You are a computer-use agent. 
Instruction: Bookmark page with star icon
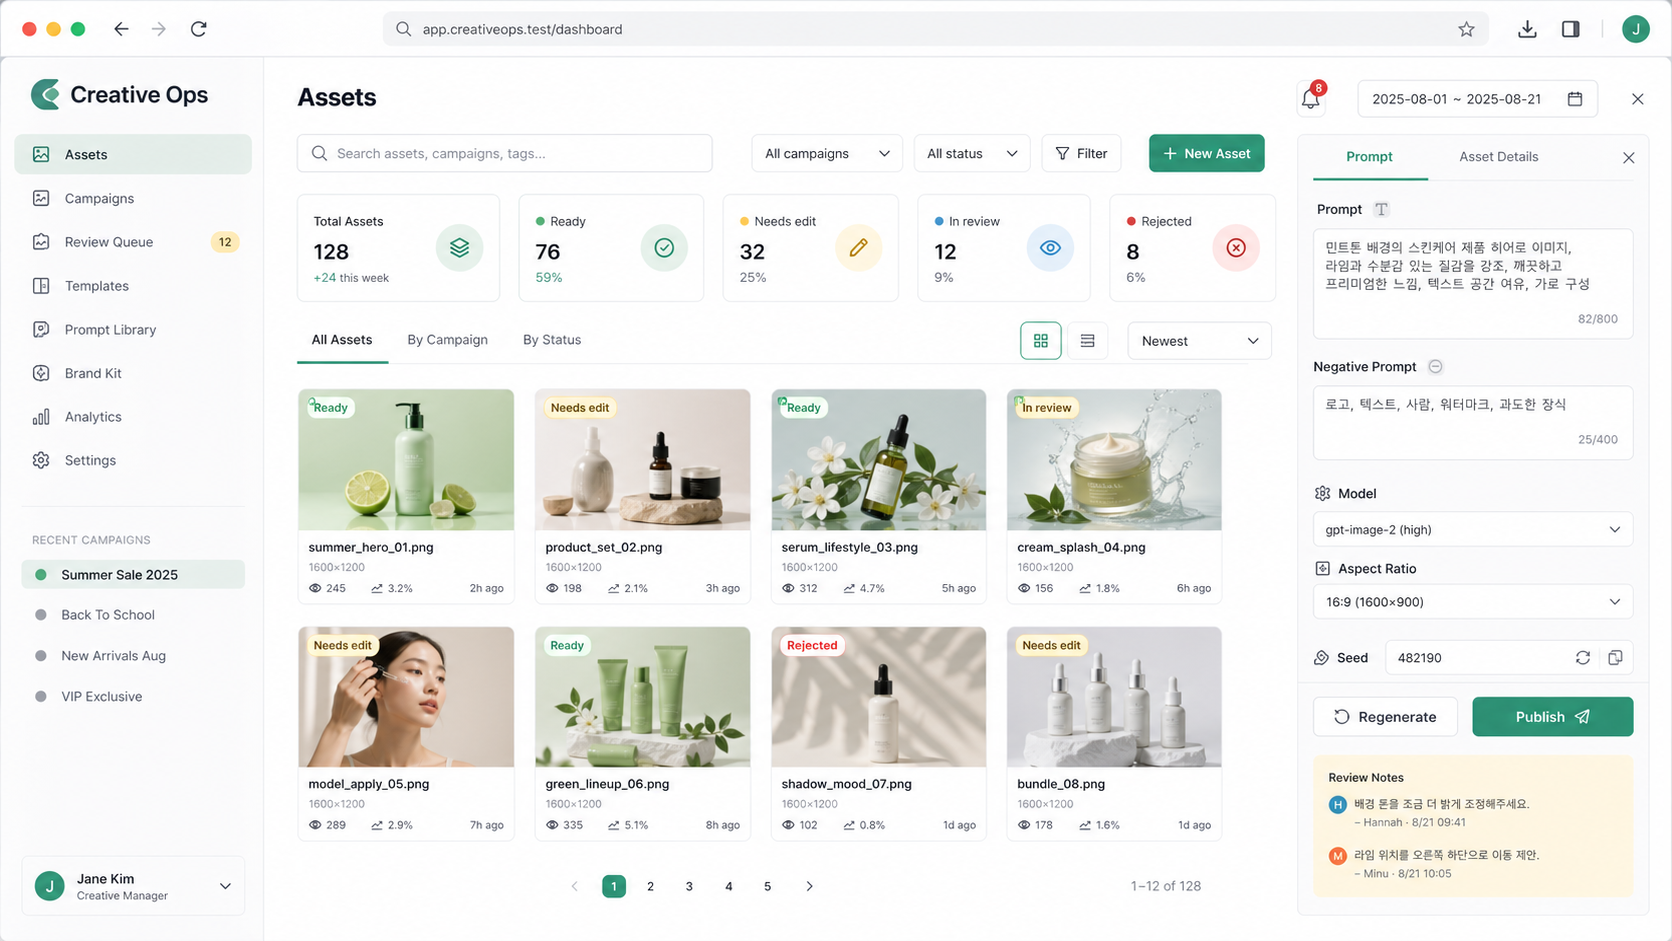1466,29
